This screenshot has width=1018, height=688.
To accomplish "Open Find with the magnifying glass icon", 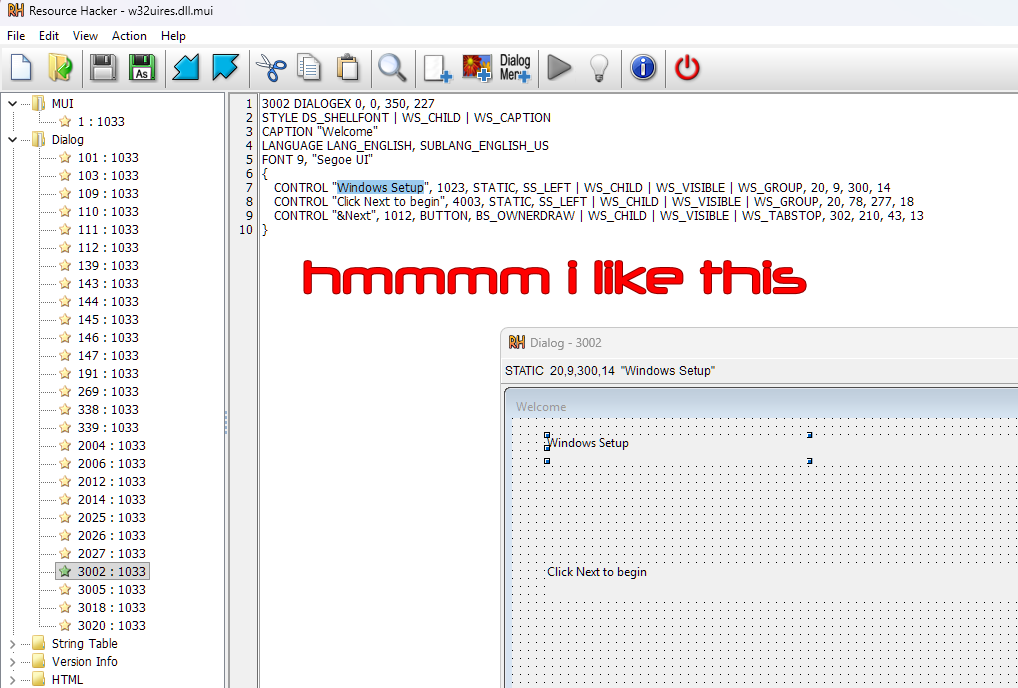I will (393, 68).
